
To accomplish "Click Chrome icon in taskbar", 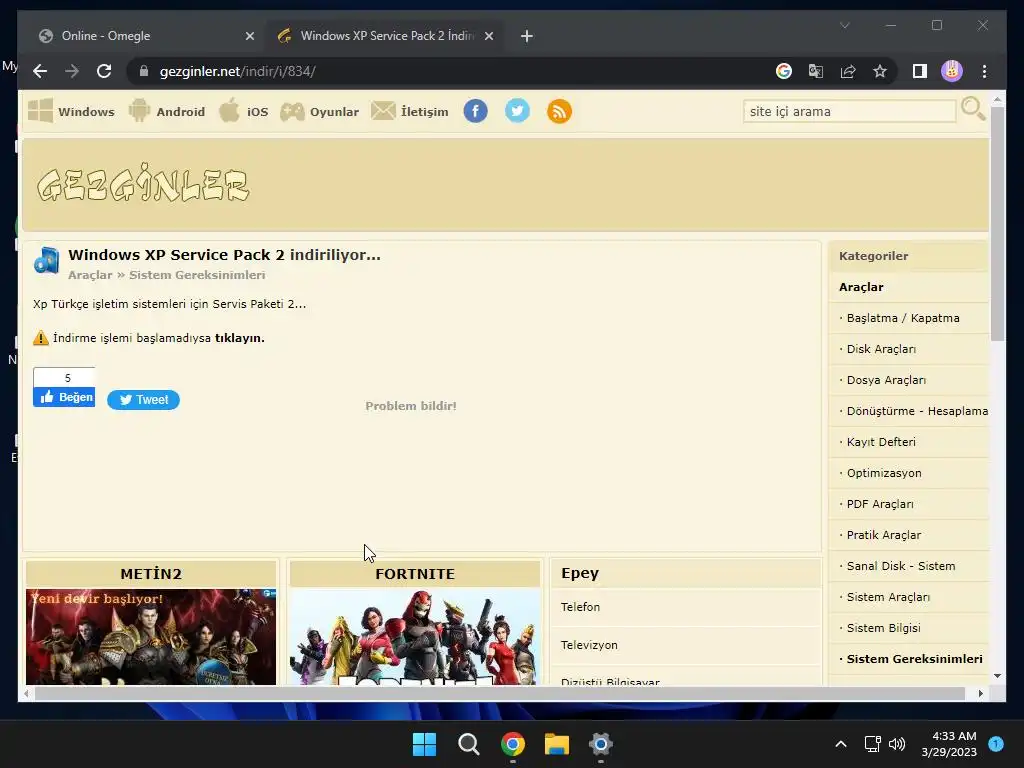I will pyautogui.click(x=513, y=744).
